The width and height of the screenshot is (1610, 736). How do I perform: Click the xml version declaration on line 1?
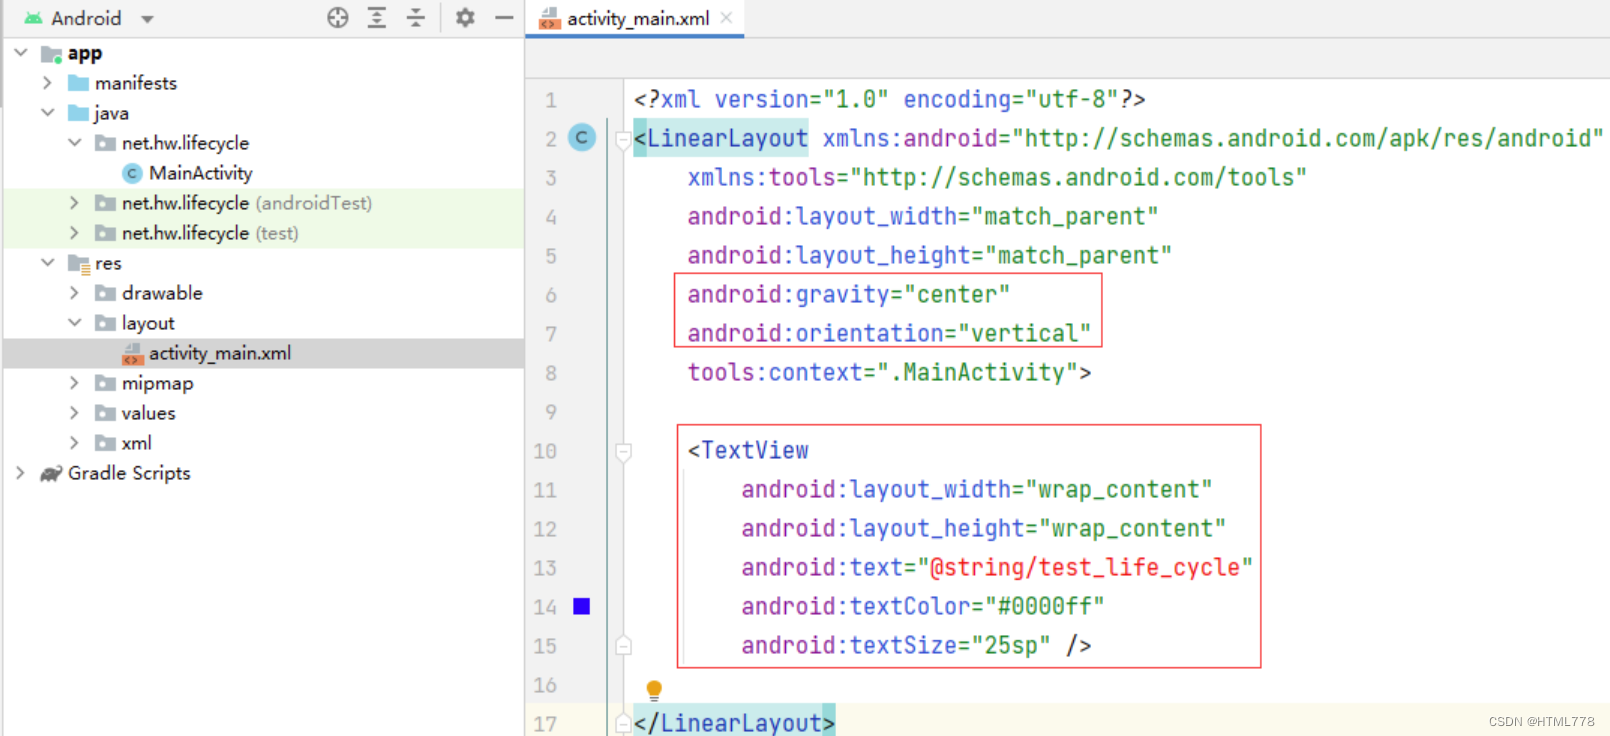(890, 99)
